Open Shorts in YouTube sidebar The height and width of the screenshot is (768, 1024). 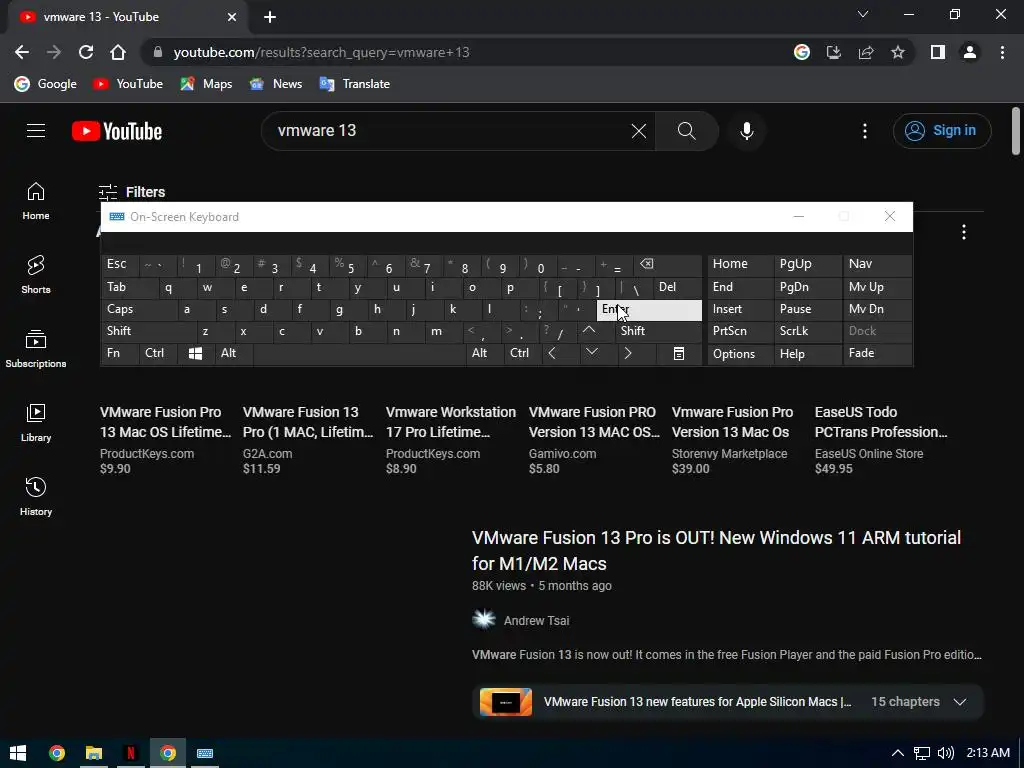coord(36,275)
